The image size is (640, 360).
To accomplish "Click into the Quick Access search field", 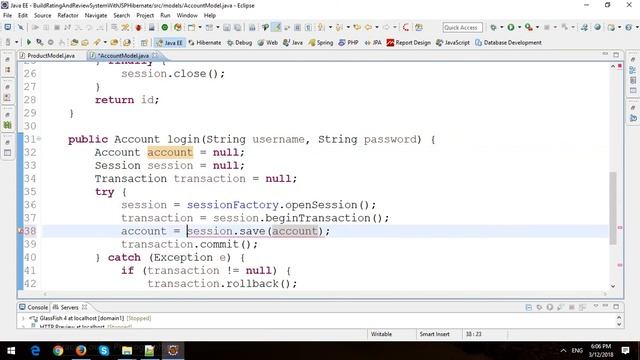I will point(462,27).
